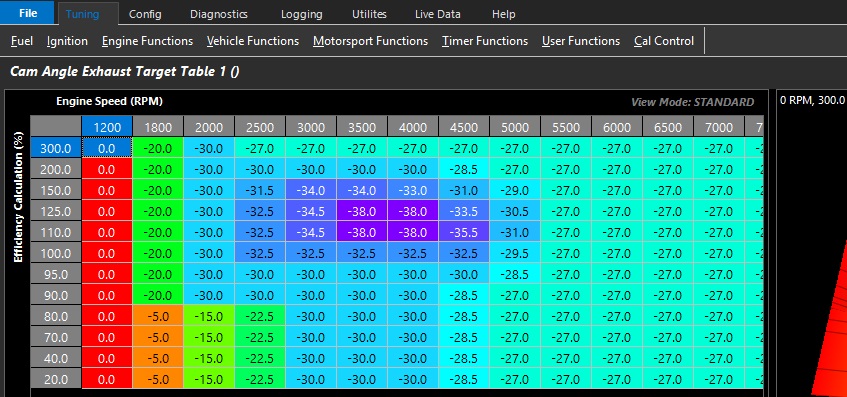847x397 pixels.
Task: Click the -30.5 cell in 125.0 row
Action: (x=515, y=211)
